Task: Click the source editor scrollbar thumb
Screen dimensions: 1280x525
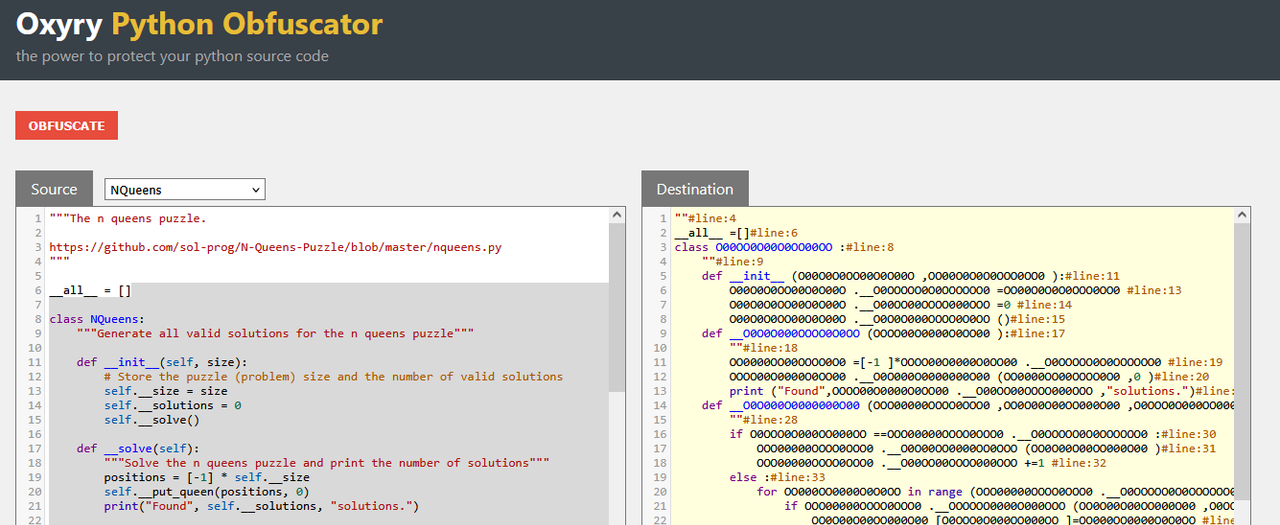Action: (616, 307)
